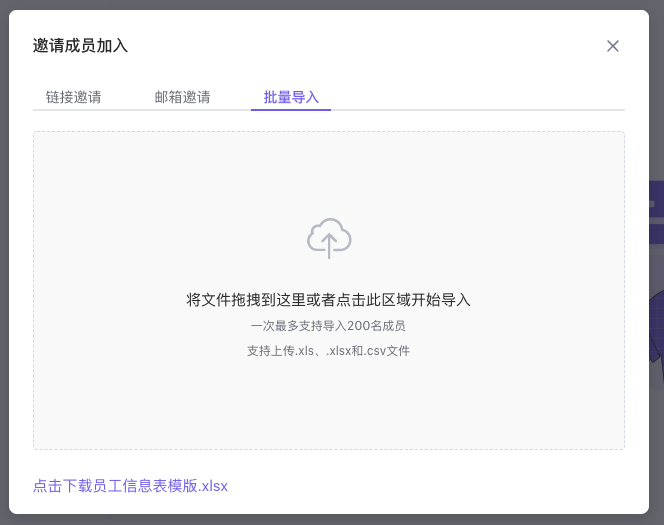Click the 将文件拖拽到这里 import prompt text
This screenshot has width=664, height=525.
pyautogui.click(x=328, y=300)
